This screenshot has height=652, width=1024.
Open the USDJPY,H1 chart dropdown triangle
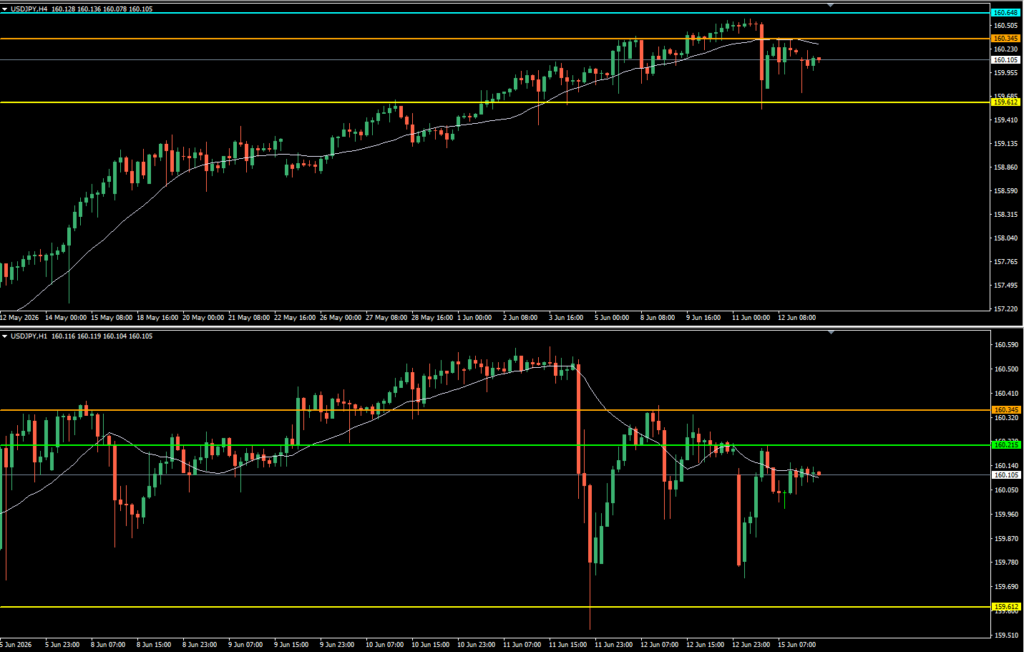click(5, 336)
